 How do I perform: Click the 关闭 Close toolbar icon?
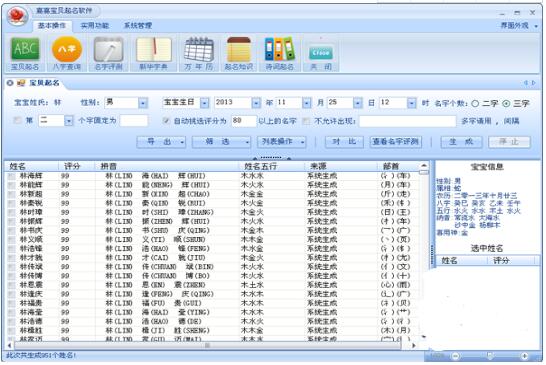coord(321,54)
